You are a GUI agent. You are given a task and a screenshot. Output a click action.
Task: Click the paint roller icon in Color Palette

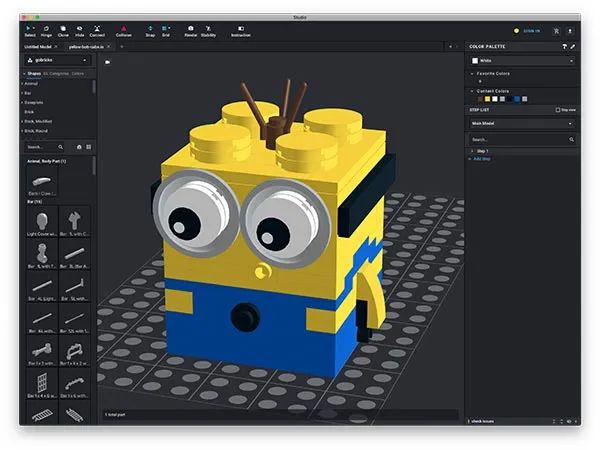pyautogui.click(x=565, y=47)
